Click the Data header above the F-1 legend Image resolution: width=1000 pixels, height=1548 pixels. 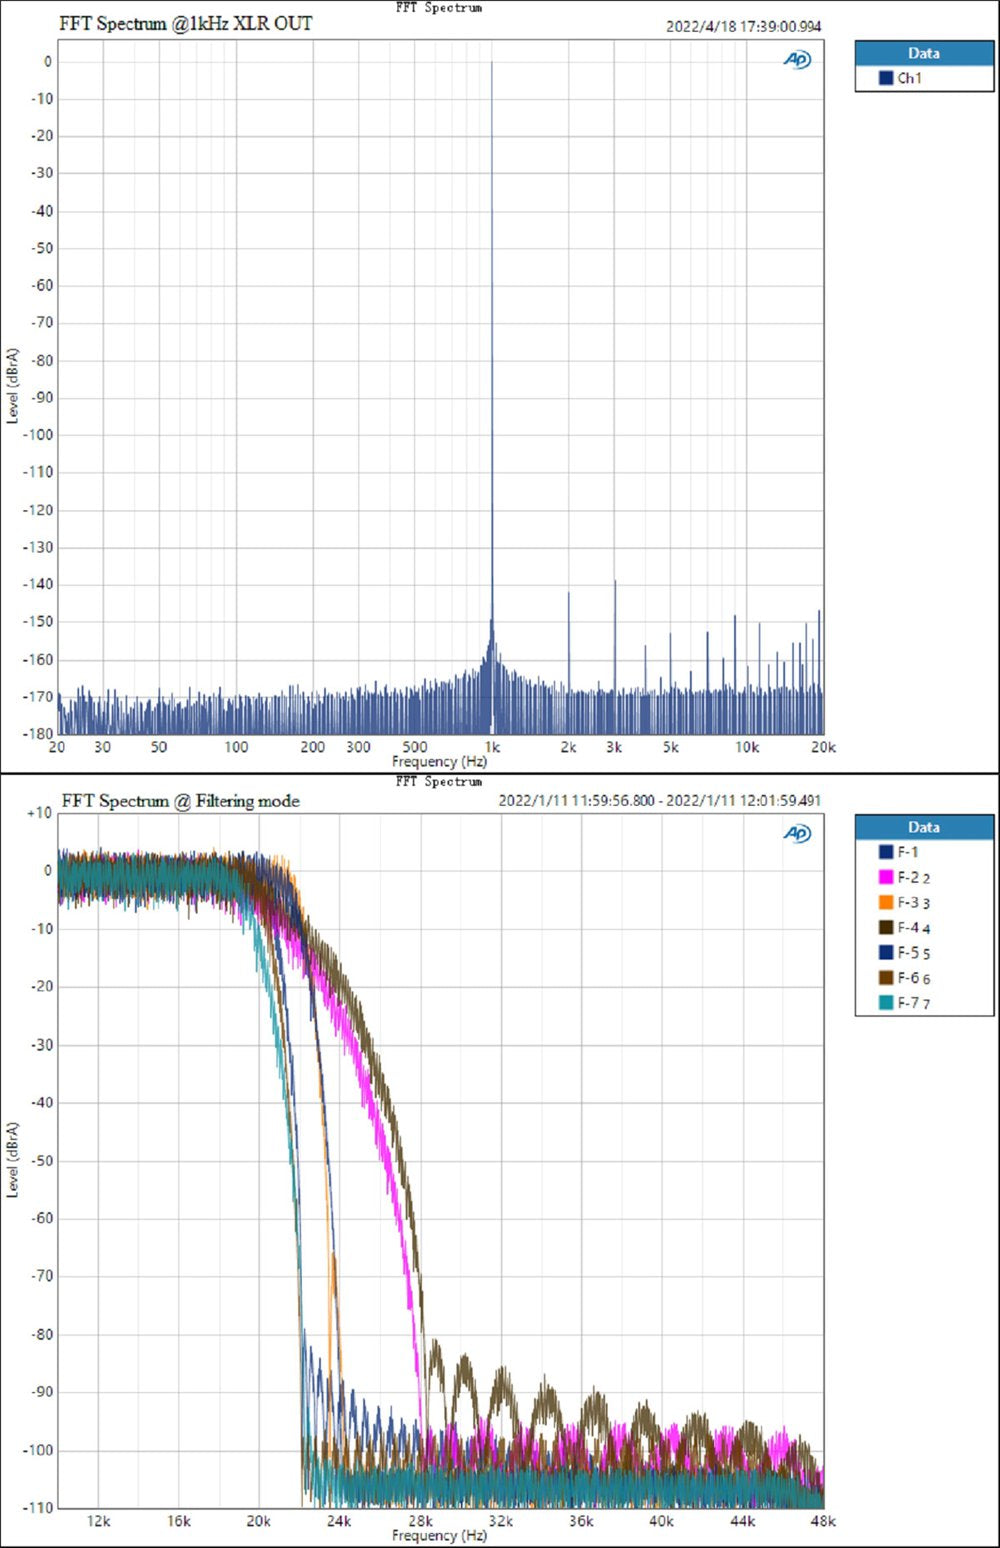pyautogui.click(x=923, y=827)
